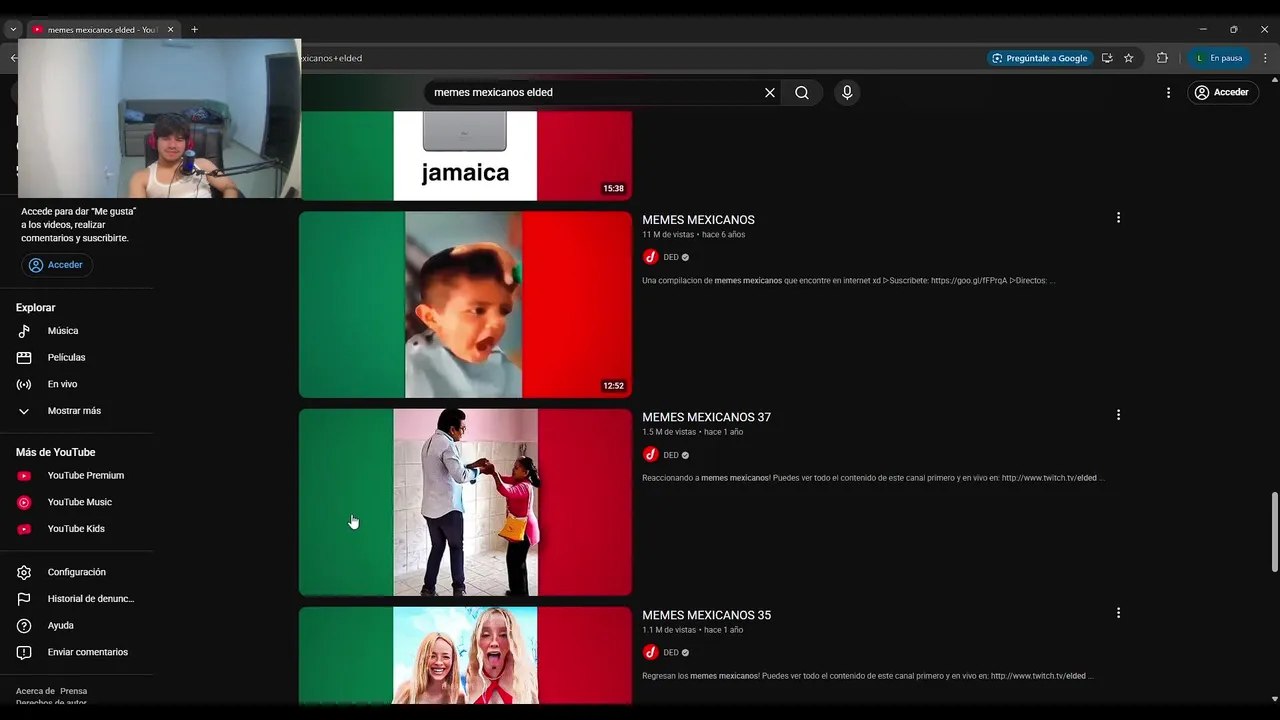Click the MEMES MEXICANOS 37 description text

pos(873,478)
